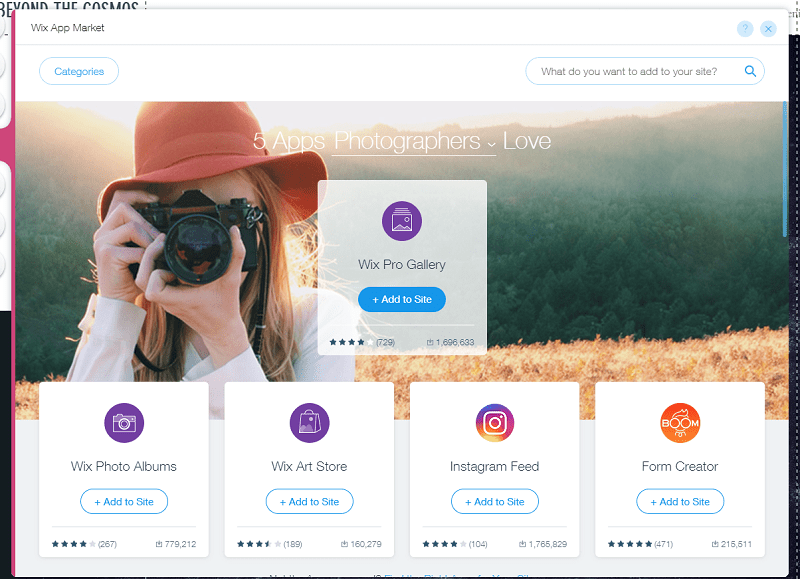The height and width of the screenshot is (579, 800).
Task: Click Instagram Feed install count 1,765,829
Action: click(543, 544)
